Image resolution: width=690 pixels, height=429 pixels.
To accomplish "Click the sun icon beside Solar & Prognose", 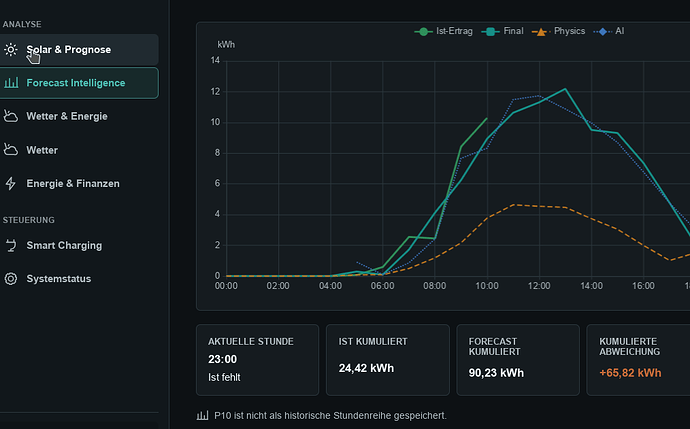I will pos(11,50).
